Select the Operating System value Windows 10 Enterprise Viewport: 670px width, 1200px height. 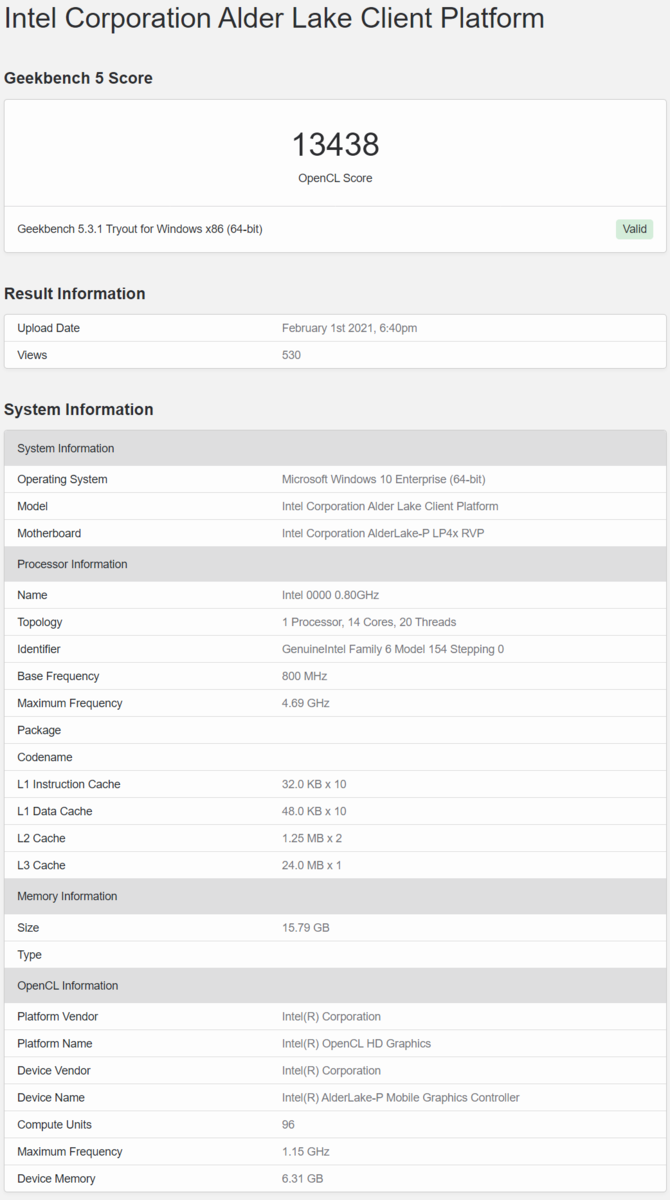pyautogui.click(x=384, y=479)
